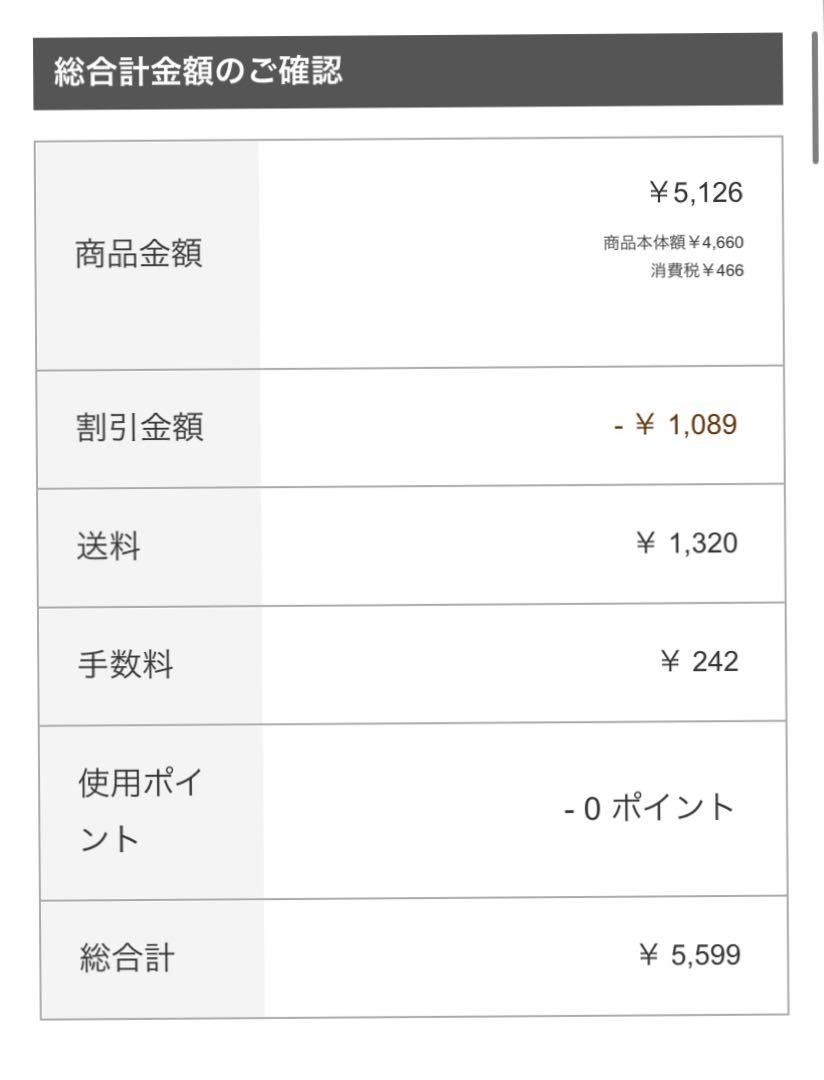824x1080 pixels.
Task: Click the grand total ¥5,599
Action: 690,955
